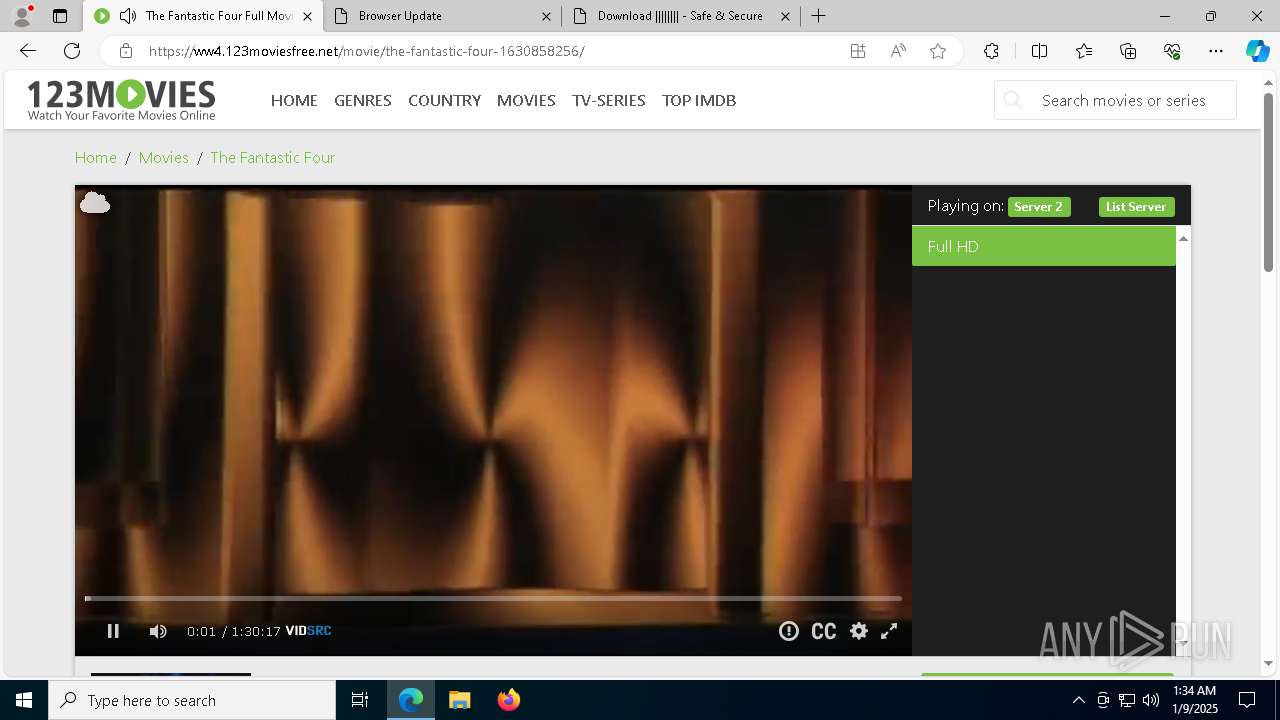Viewport: 1280px width, 720px height.
Task: Toggle Split screen view
Action: coord(1039,51)
